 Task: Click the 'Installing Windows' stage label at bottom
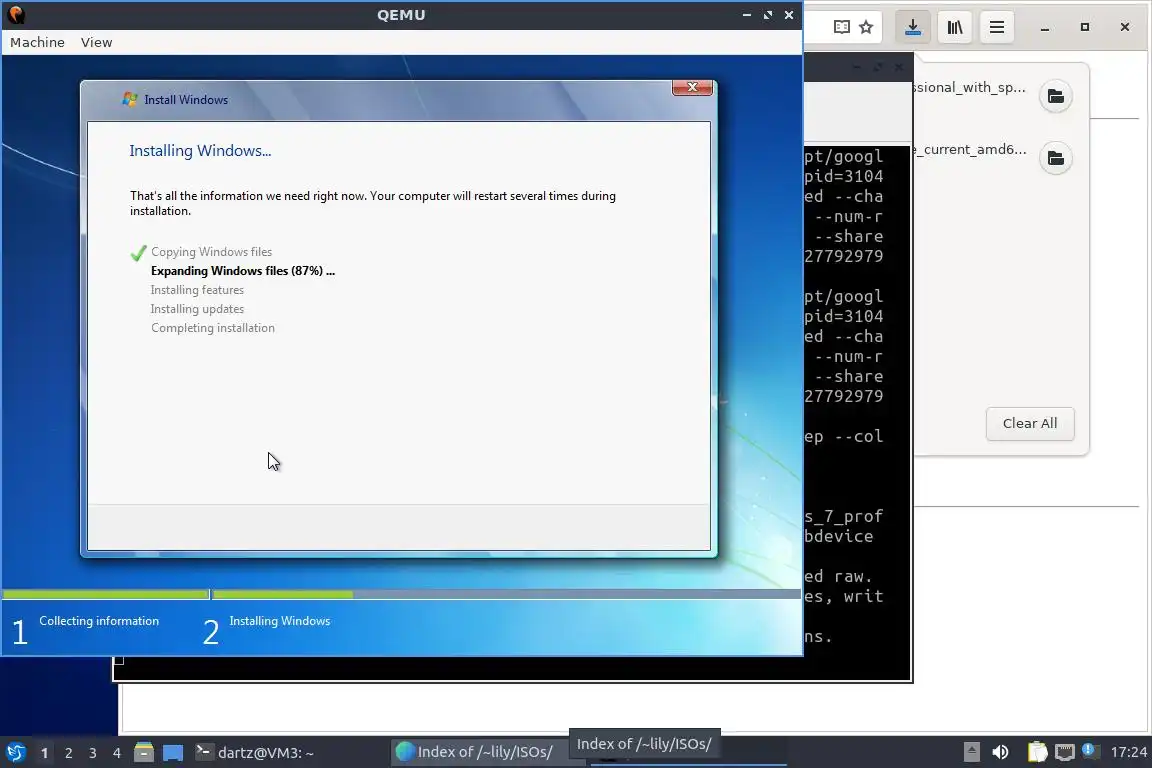pos(279,621)
